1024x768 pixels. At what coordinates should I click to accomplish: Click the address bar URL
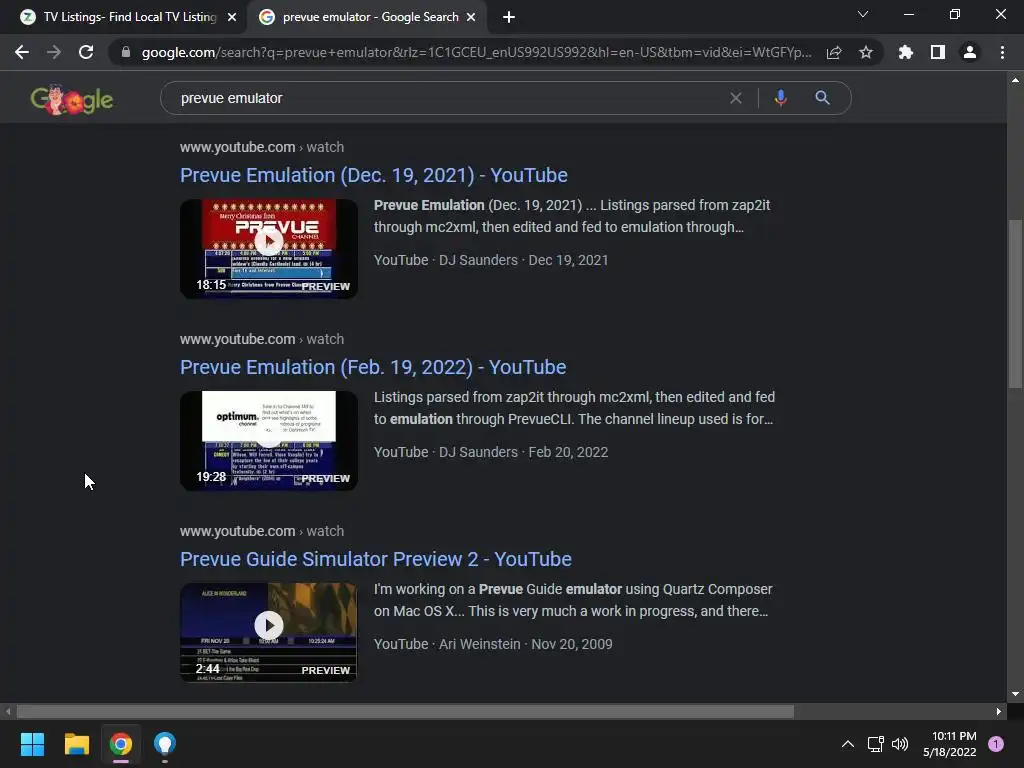(476, 52)
